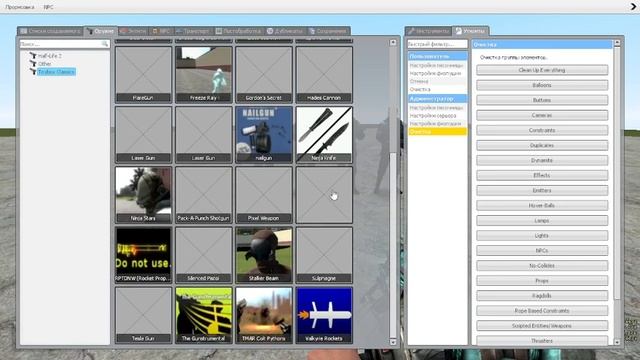Clean up No-Collides
This screenshot has width=640, height=360.
(x=542, y=265)
